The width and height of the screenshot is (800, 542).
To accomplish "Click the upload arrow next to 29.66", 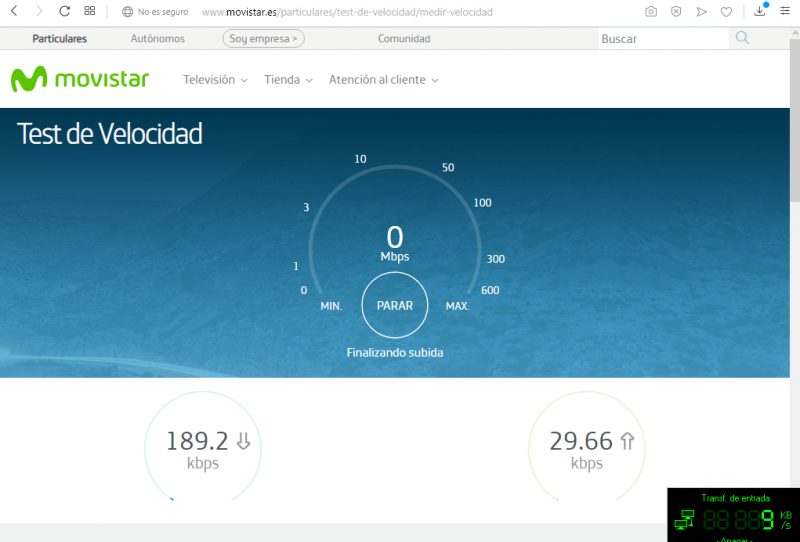I will point(627,441).
